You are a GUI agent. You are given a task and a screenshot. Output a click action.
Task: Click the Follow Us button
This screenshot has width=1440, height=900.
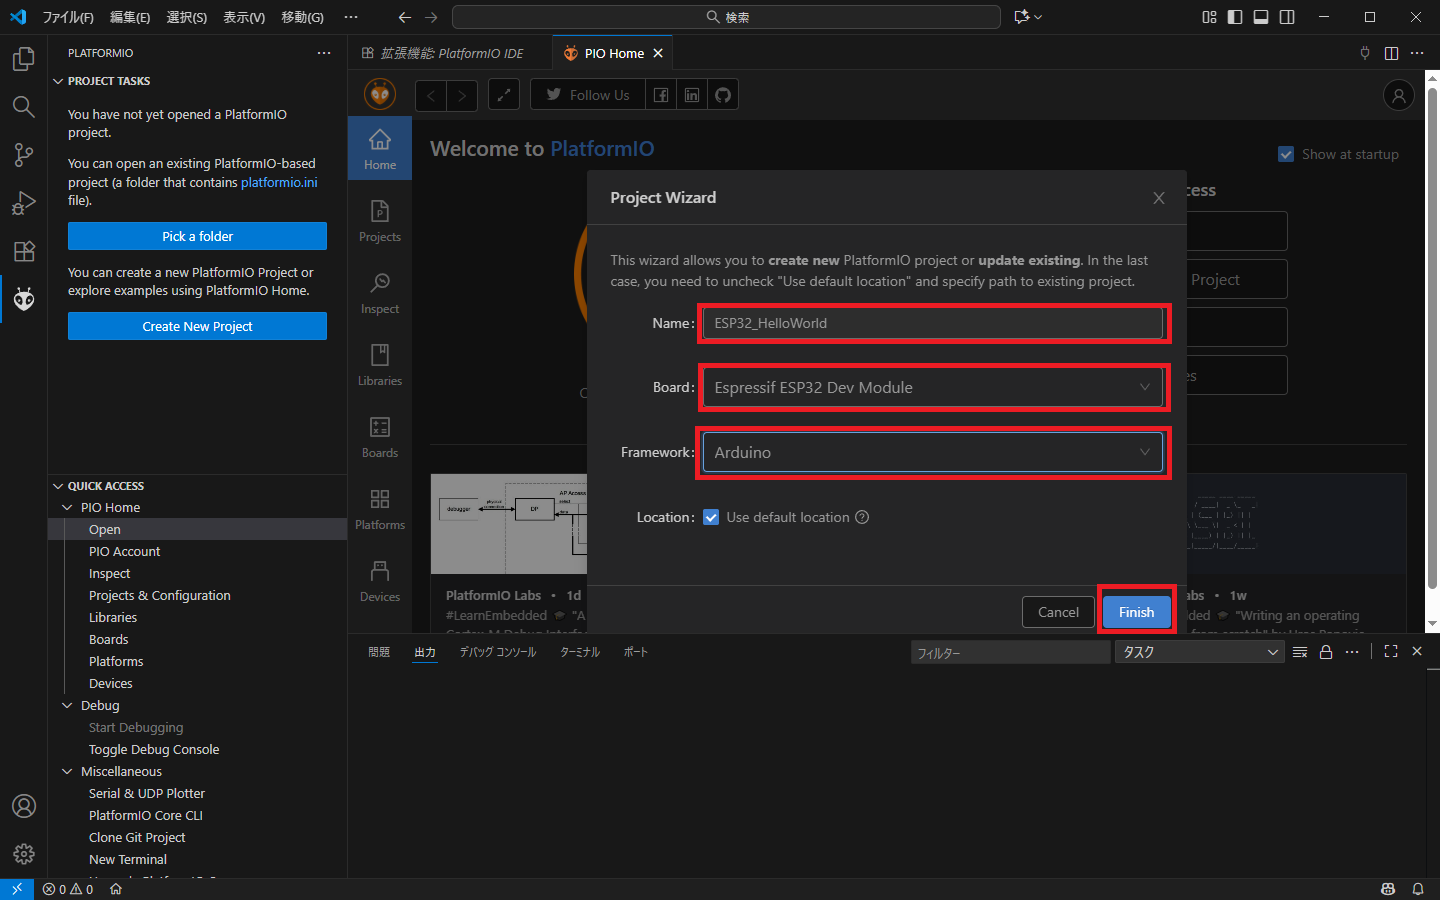click(x=588, y=95)
